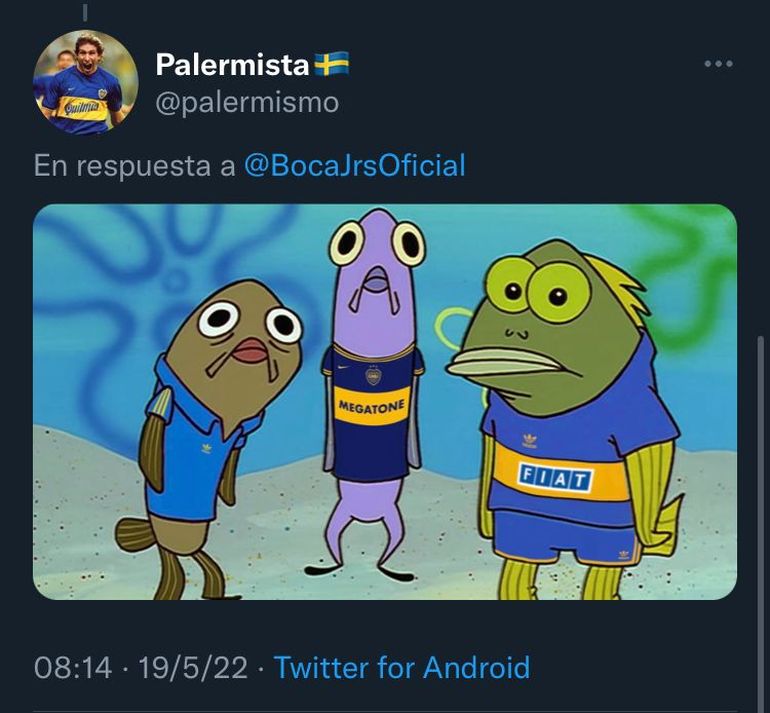The height and width of the screenshot is (713, 770).
Task: Open the three-dot more options menu
Action: (x=718, y=64)
